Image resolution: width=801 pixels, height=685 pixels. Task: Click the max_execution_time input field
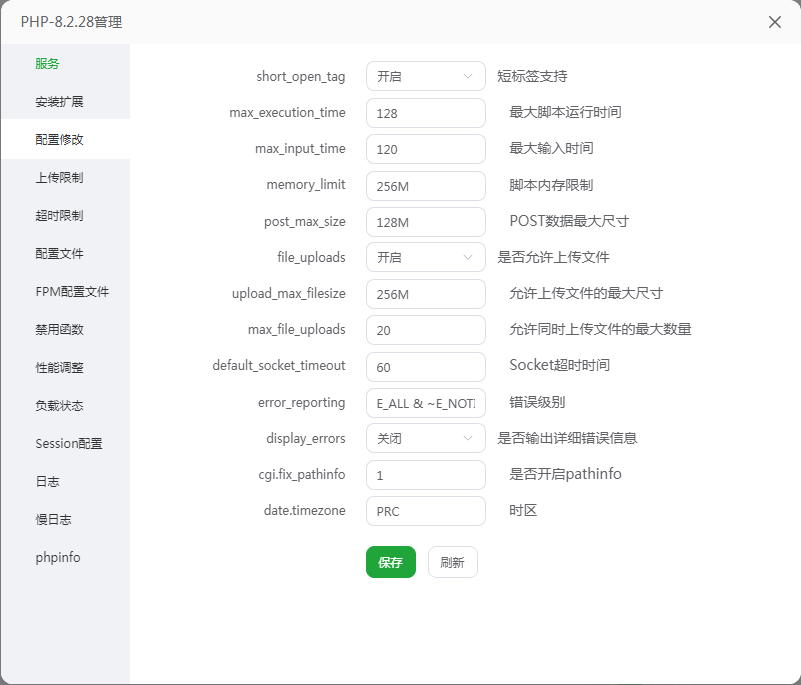425,113
